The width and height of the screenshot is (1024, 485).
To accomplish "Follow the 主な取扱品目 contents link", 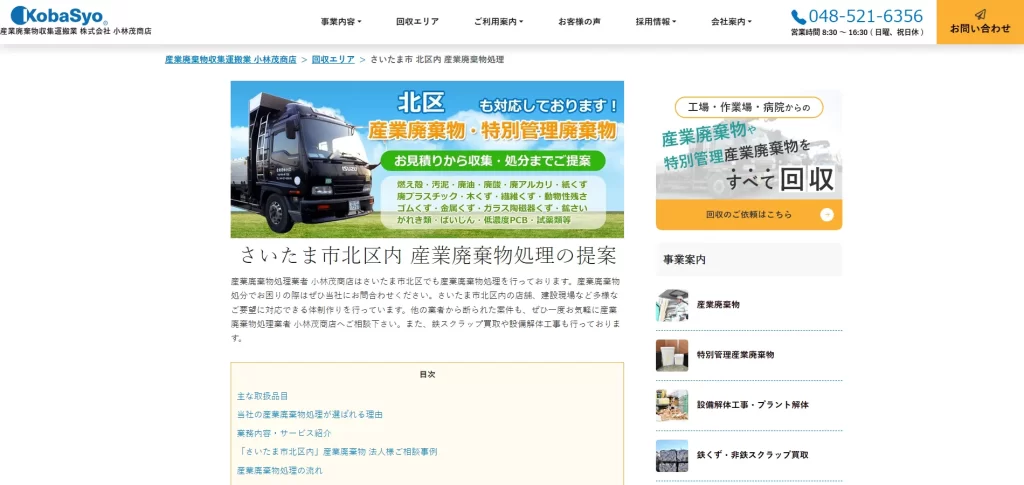I will tap(263, 396).
